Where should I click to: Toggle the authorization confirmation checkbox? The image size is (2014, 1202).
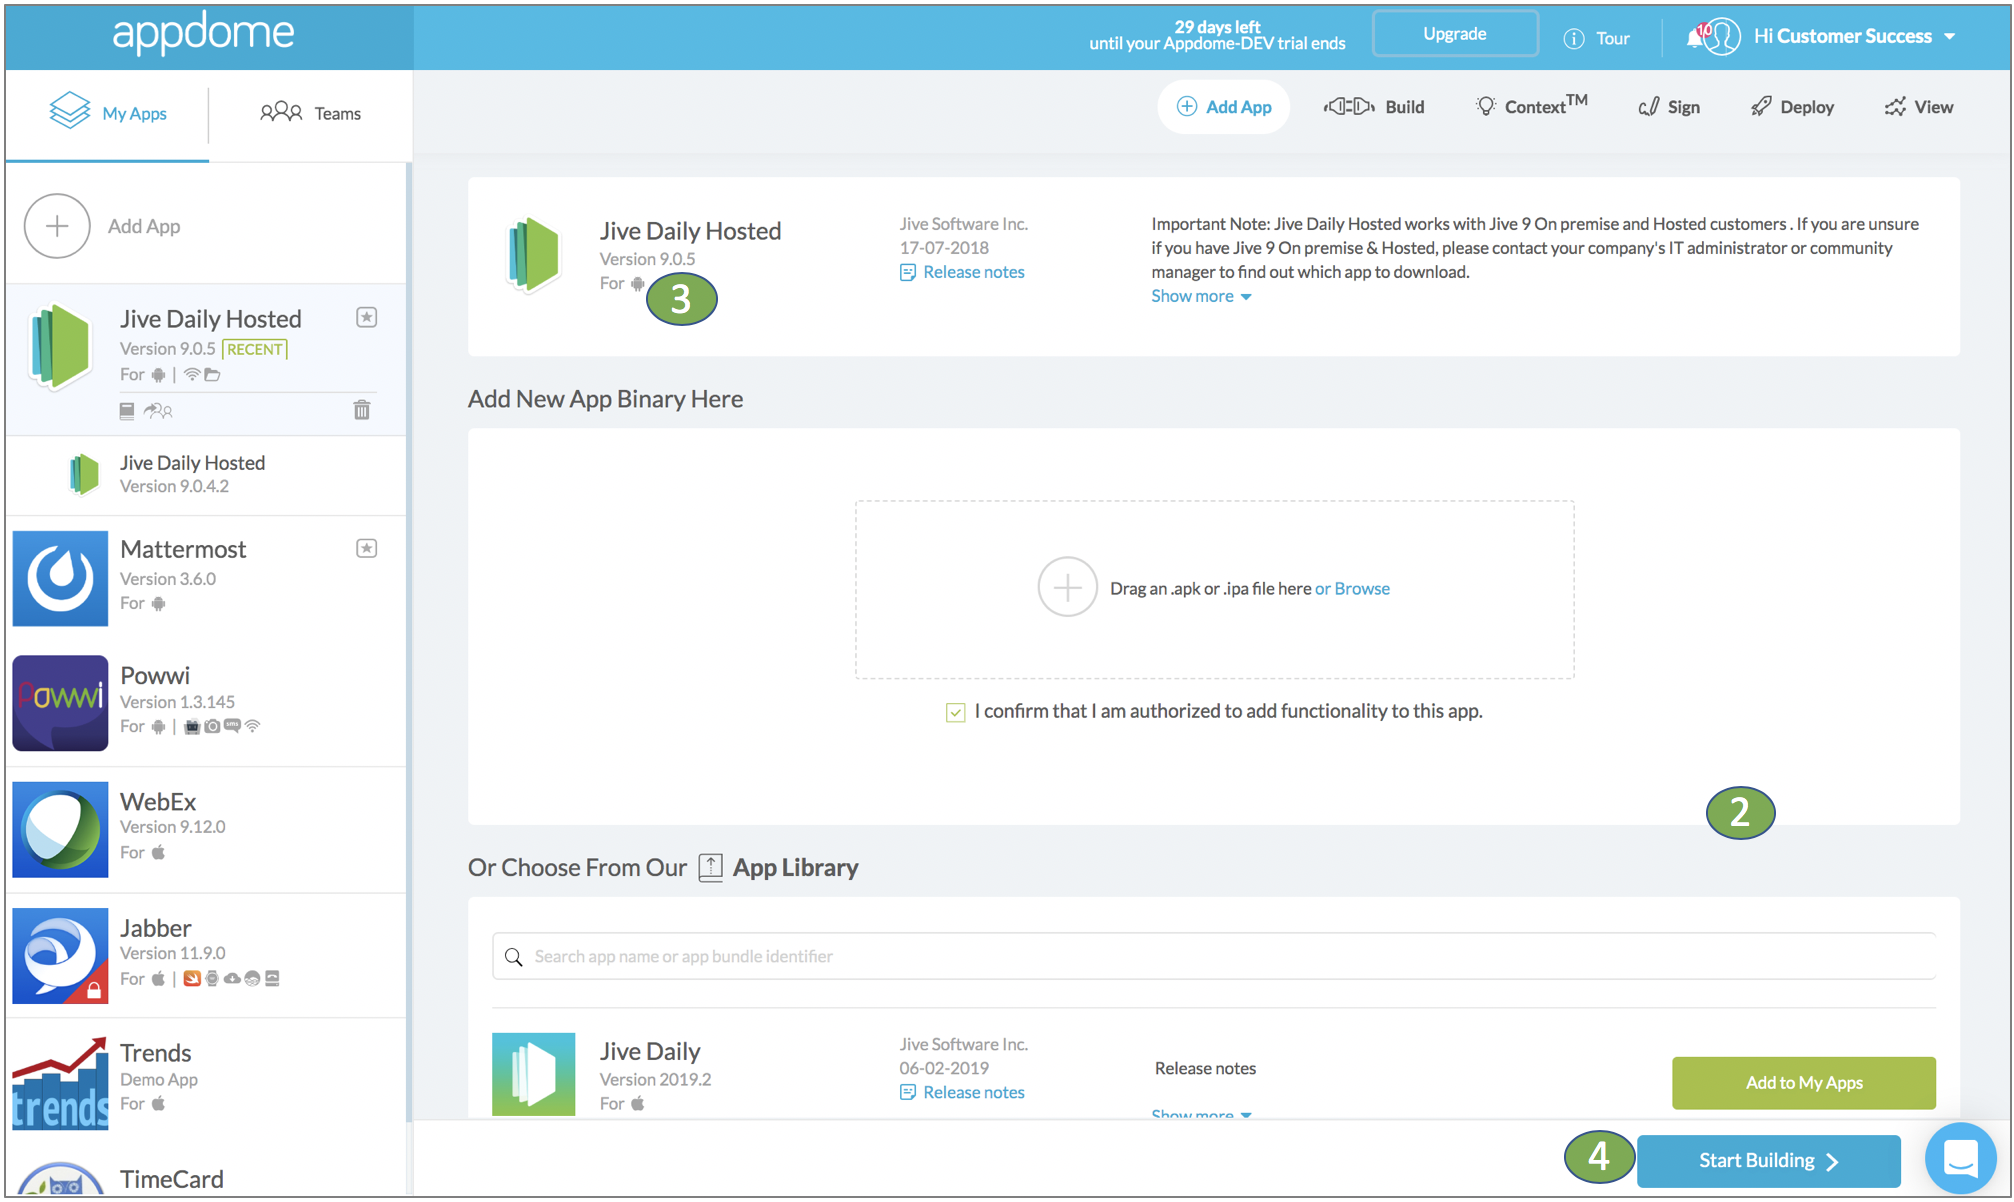pyautogui.click(x=956, y=712)
